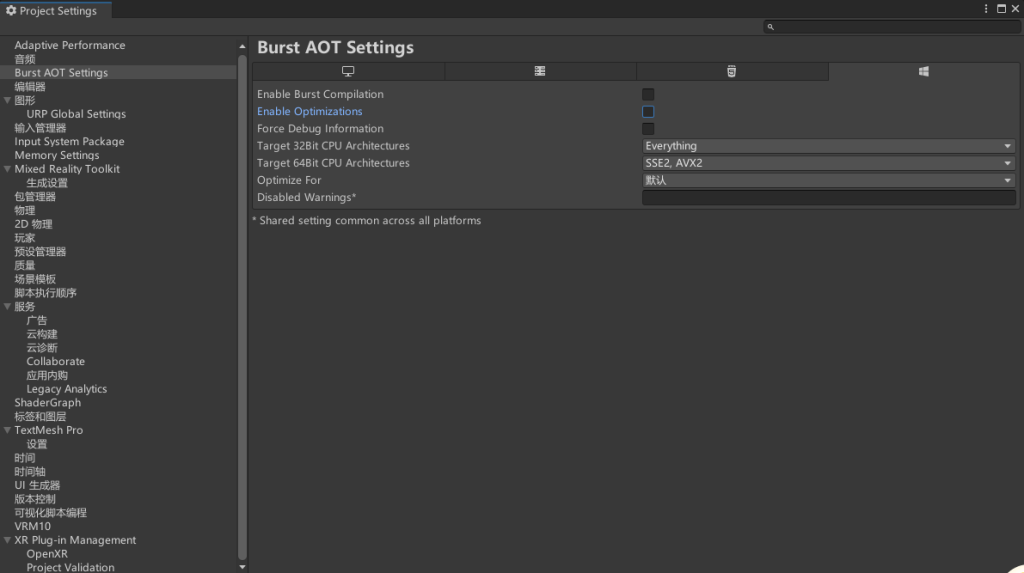This screenshot has height=573, width=1024.
Task: Click the Disabled Warnings text field
Action: point(829,197)
